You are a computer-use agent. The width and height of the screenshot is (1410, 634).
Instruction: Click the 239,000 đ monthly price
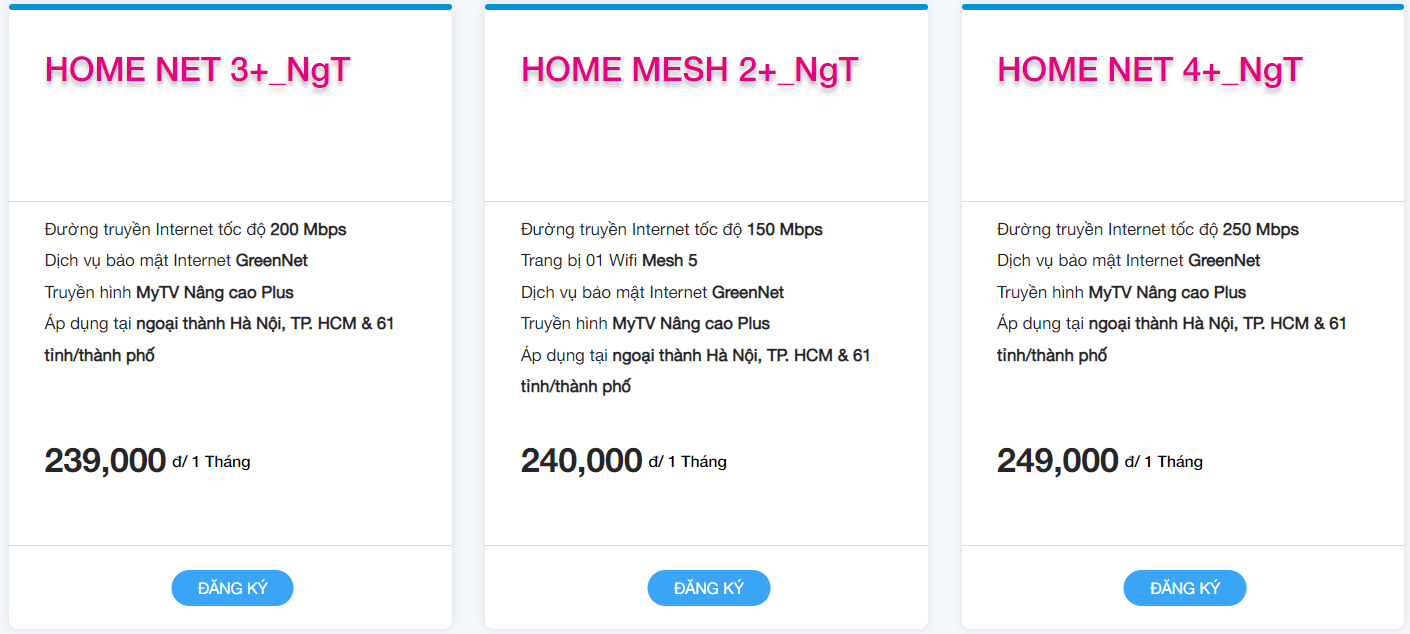(105, 461)
